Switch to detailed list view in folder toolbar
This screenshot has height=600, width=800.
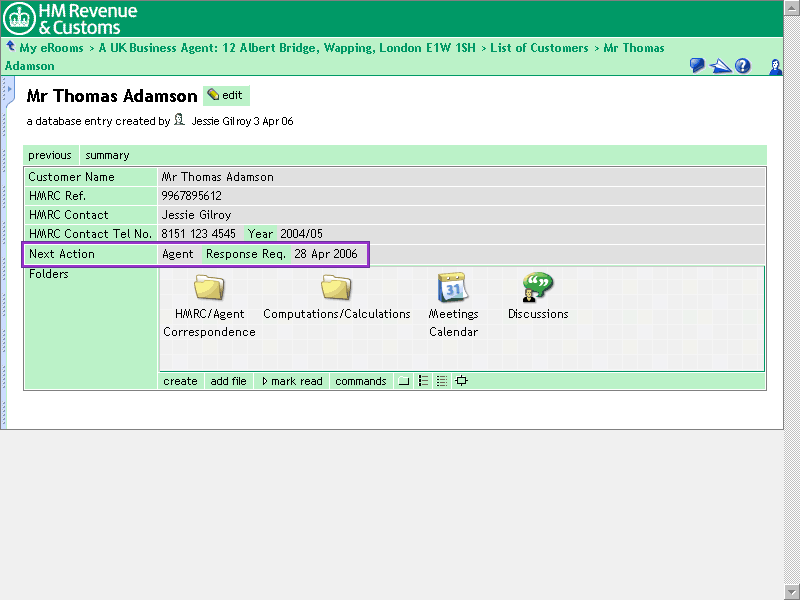pyautogui.click(x=442, y=382)
